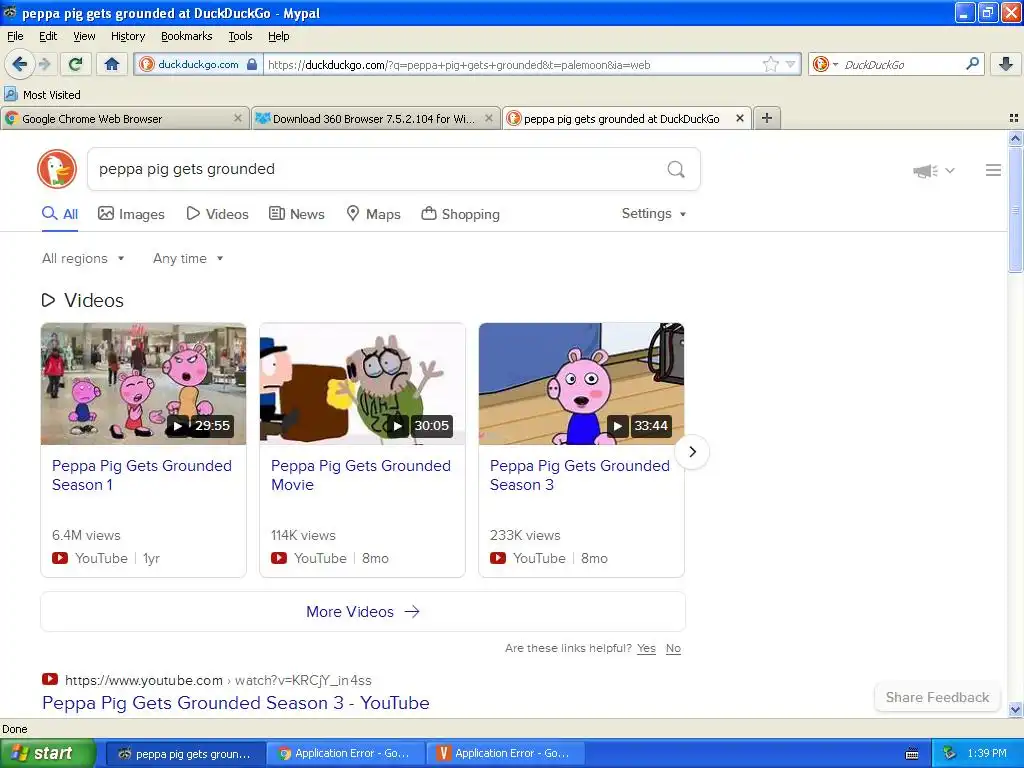Open the View menu

(84, 36)
